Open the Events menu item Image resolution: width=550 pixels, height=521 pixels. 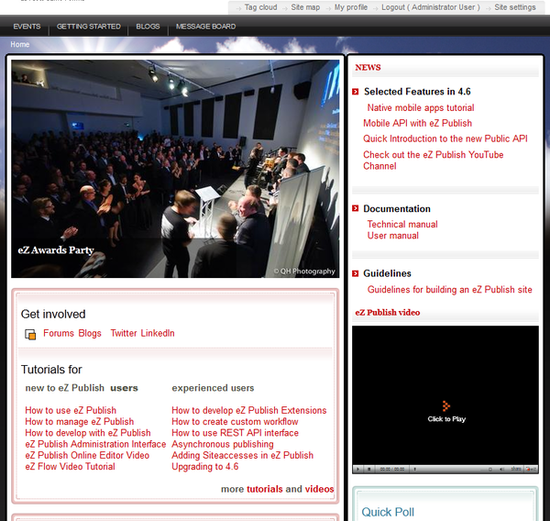coord(27,26)
